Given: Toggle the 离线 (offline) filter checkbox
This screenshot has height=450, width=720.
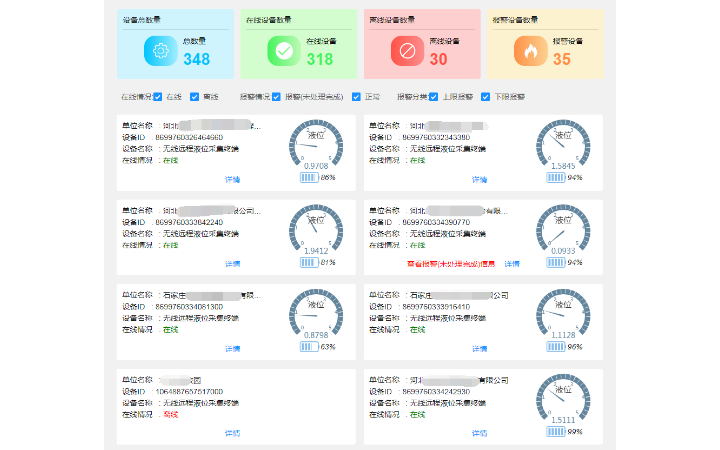Looking at the screenshot, I should click(194, 97).
